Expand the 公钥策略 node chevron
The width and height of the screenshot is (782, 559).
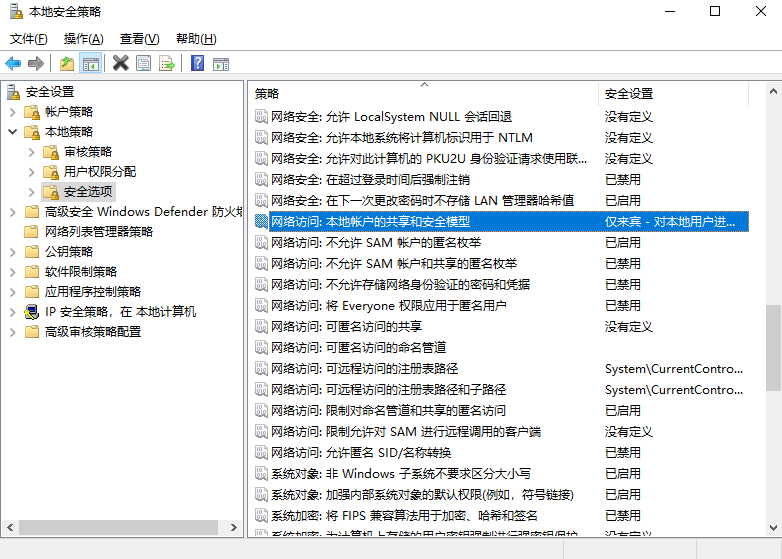click(13, 252)
